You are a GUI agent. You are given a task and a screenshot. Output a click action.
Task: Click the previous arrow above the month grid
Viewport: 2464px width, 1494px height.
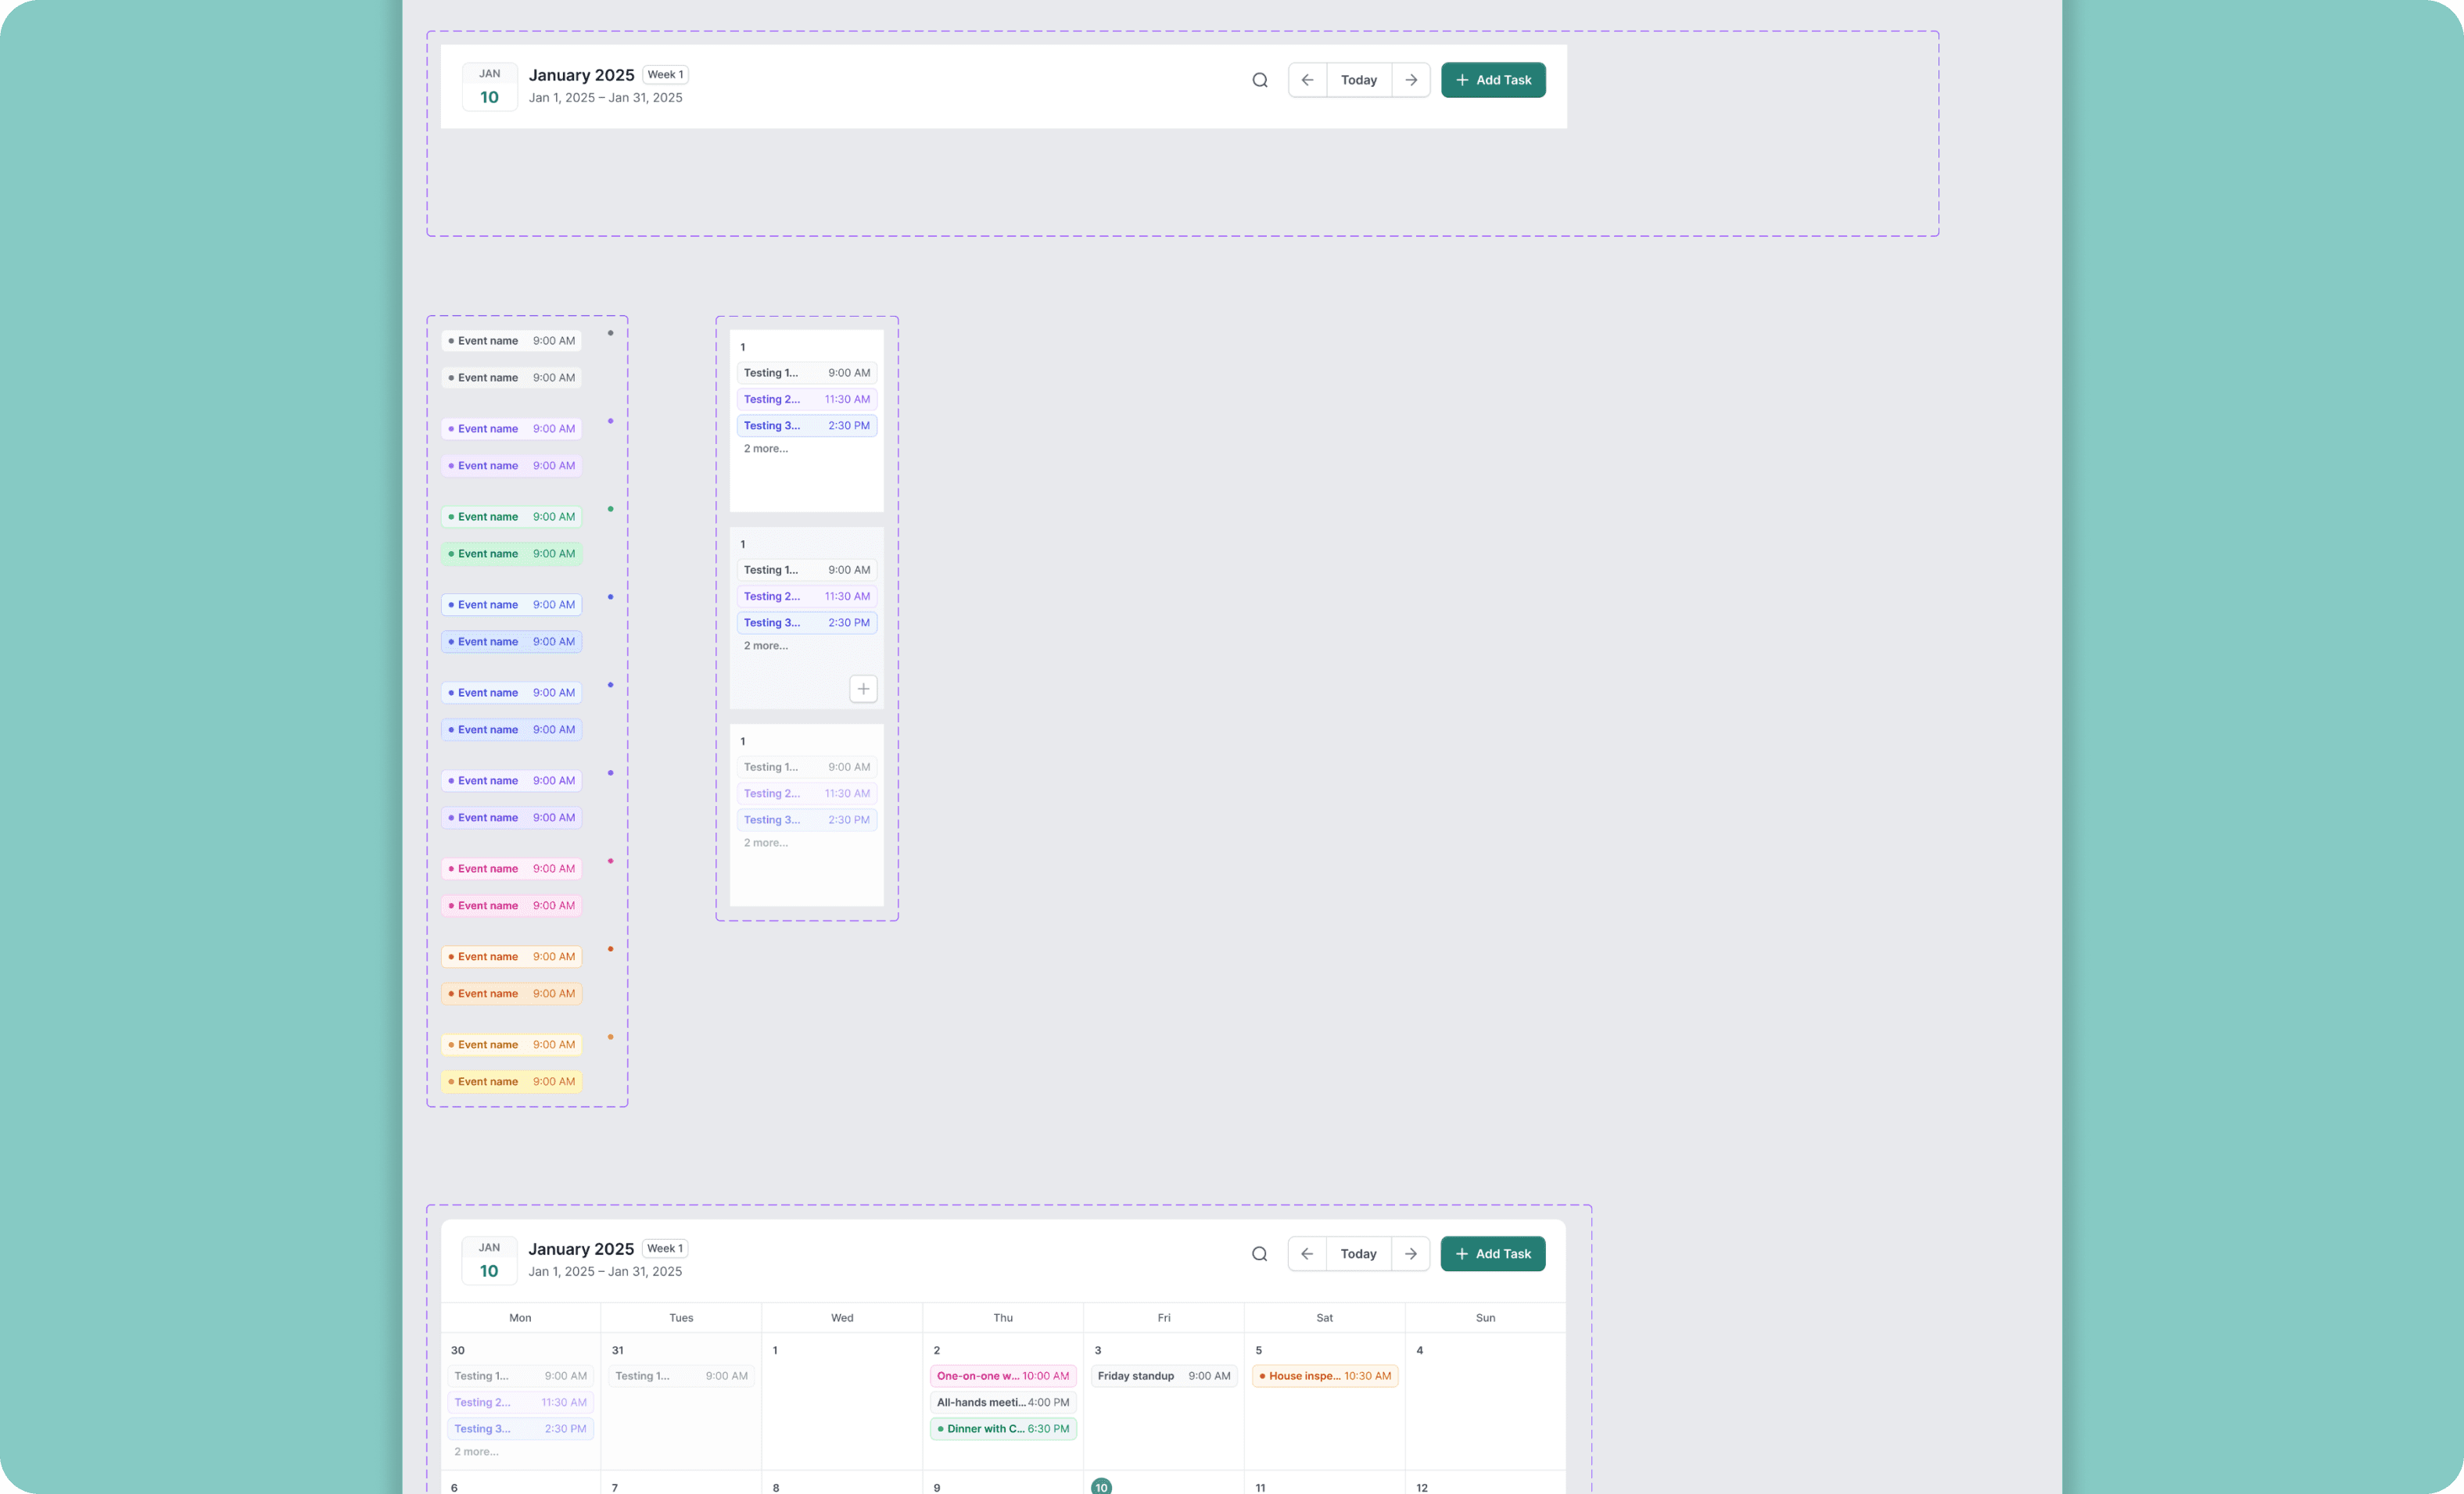click(1307, 1254)
